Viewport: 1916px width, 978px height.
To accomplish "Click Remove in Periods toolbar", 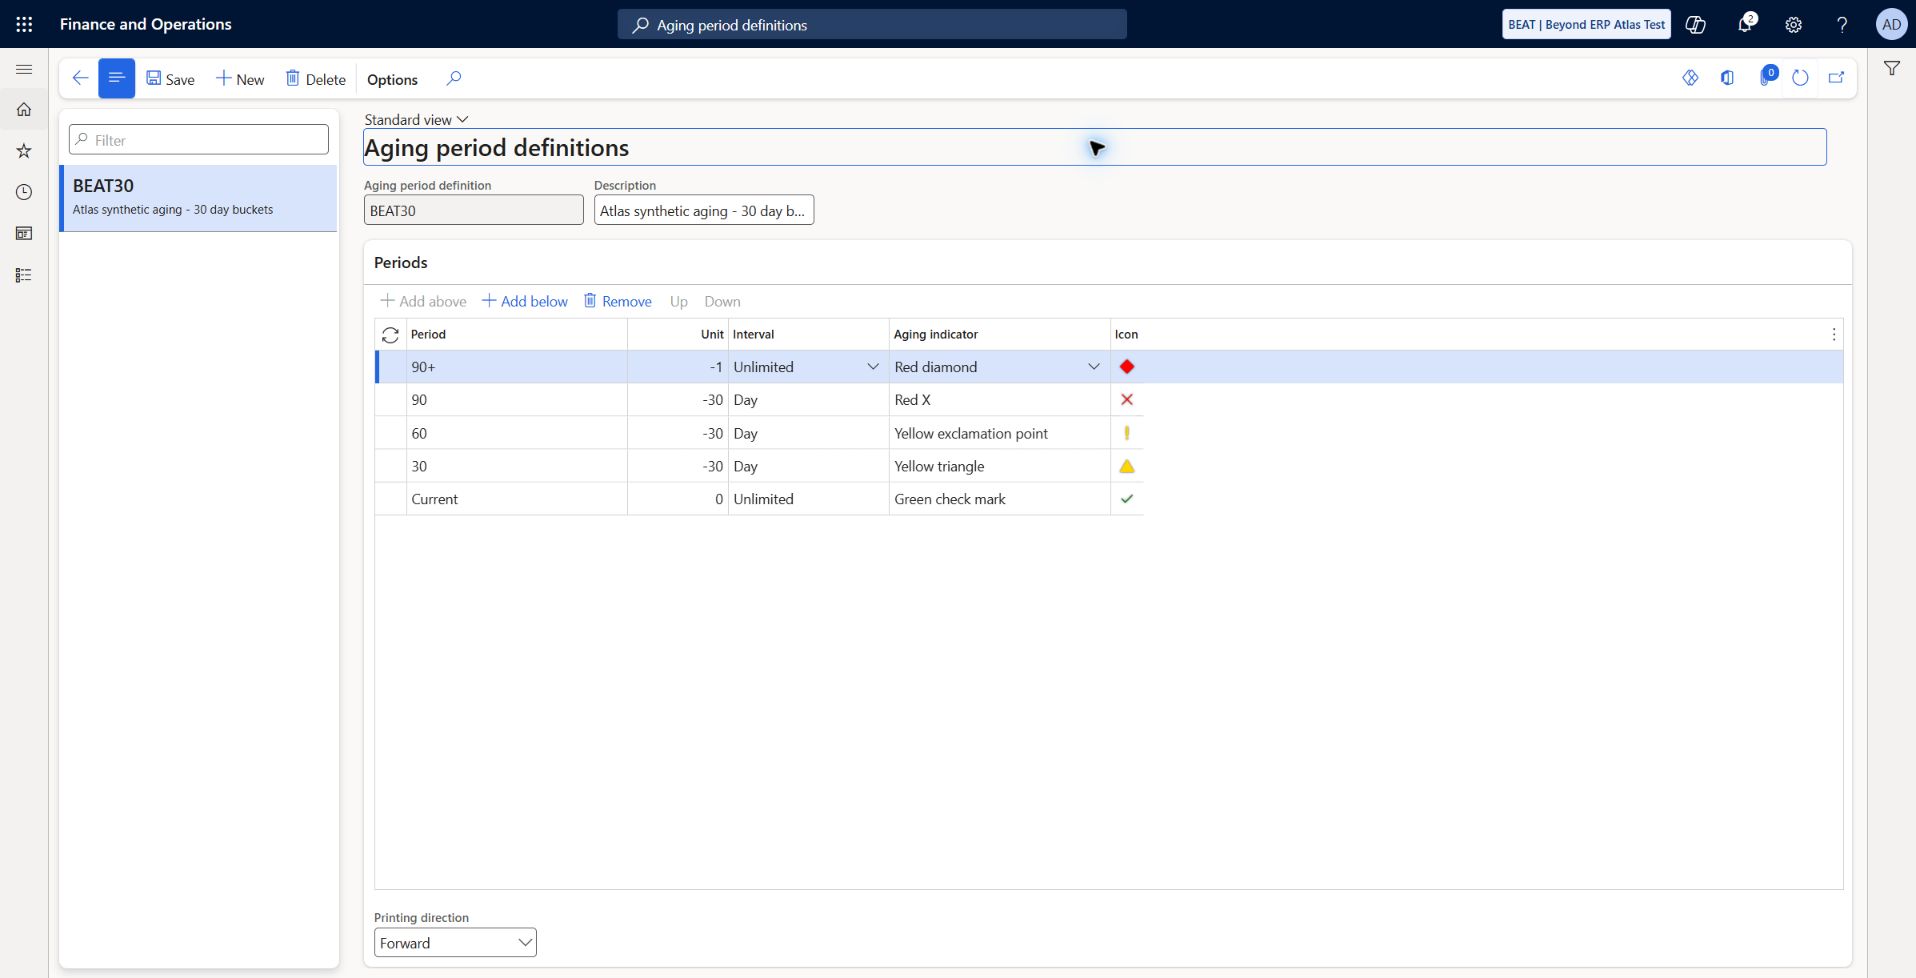I will click(618, 301).
